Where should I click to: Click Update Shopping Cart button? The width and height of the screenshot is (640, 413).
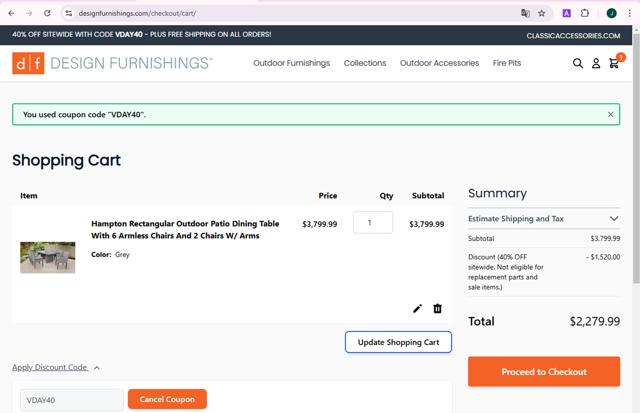click(398, 342)
